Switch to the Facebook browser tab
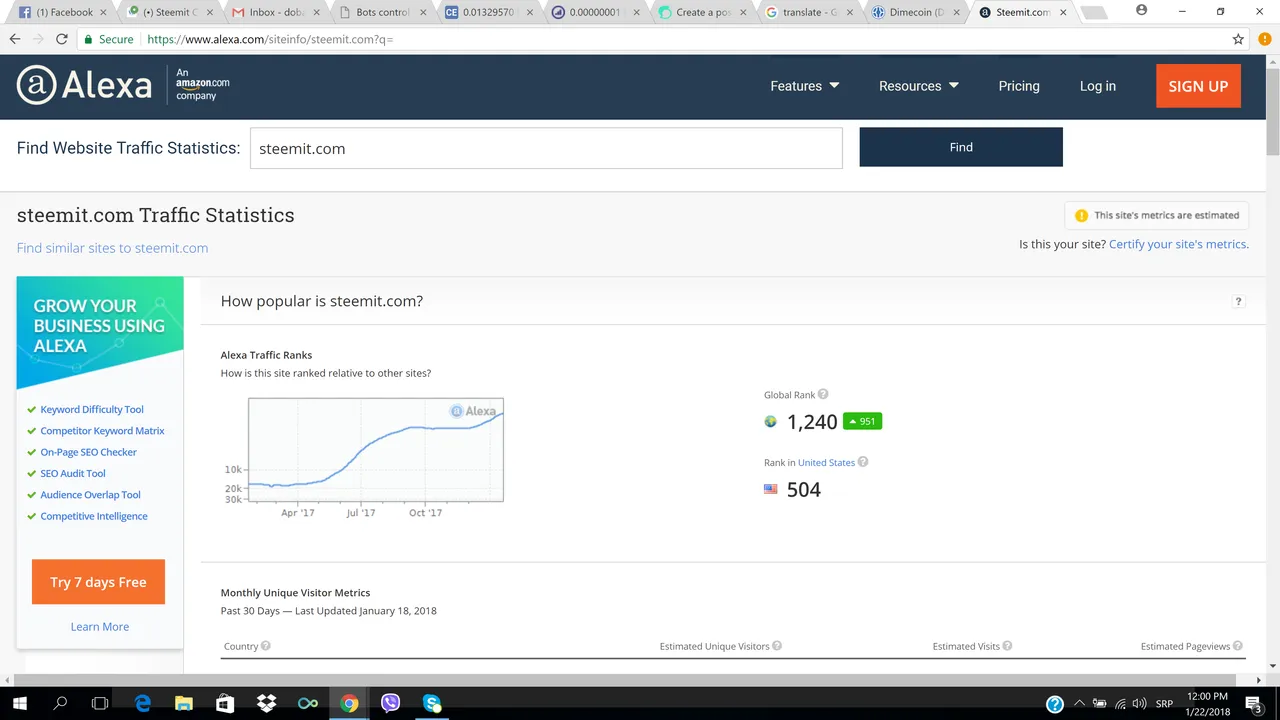Screen dimensions: 1280x720 pyautogui.click(x=63, y=12)
